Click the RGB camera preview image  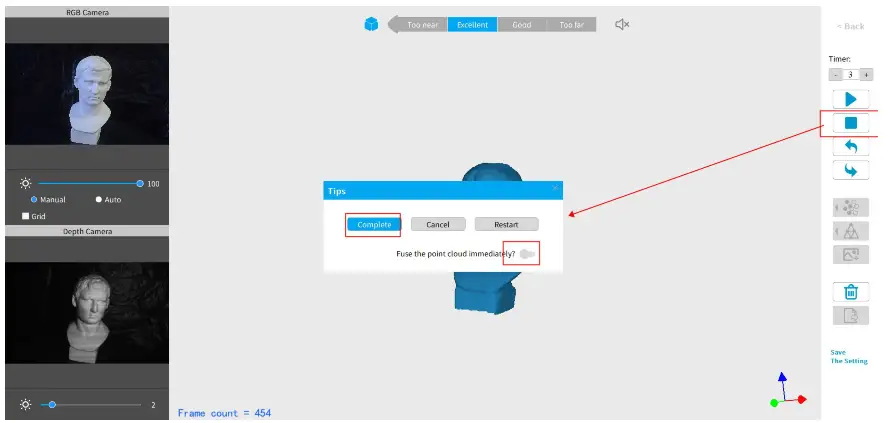pos(87,94)
